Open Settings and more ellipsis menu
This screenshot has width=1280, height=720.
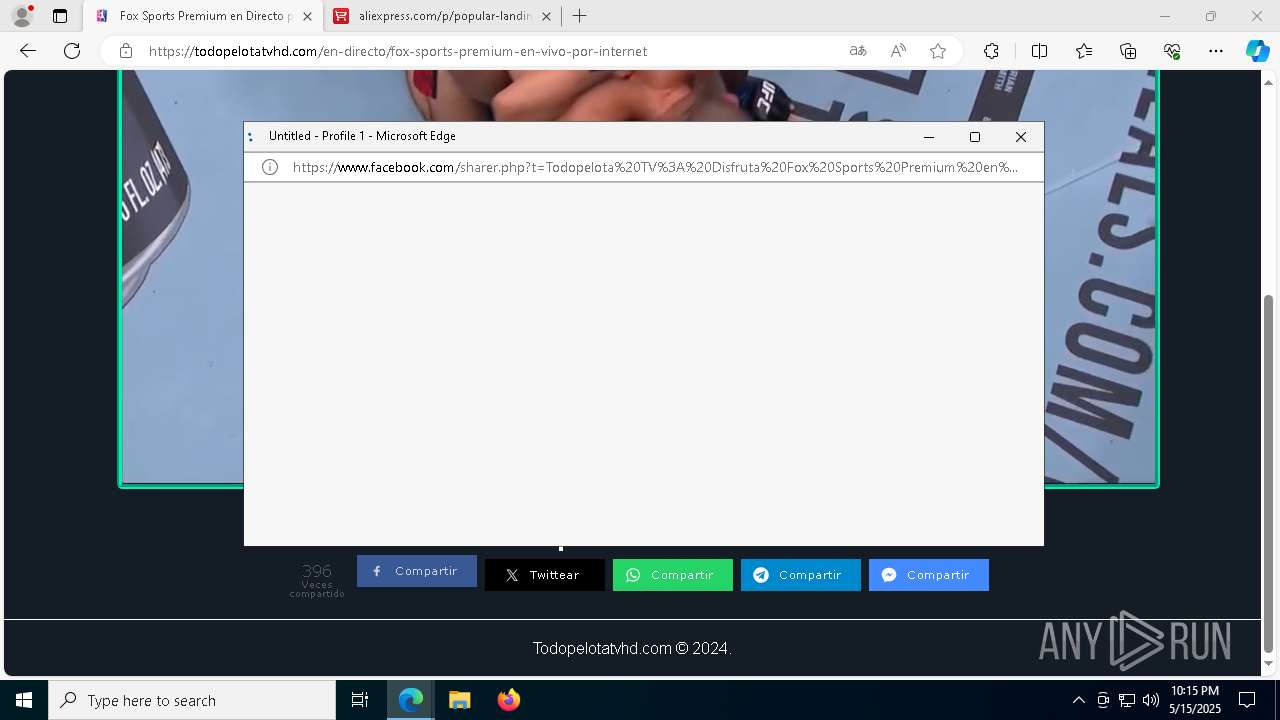1216,51
